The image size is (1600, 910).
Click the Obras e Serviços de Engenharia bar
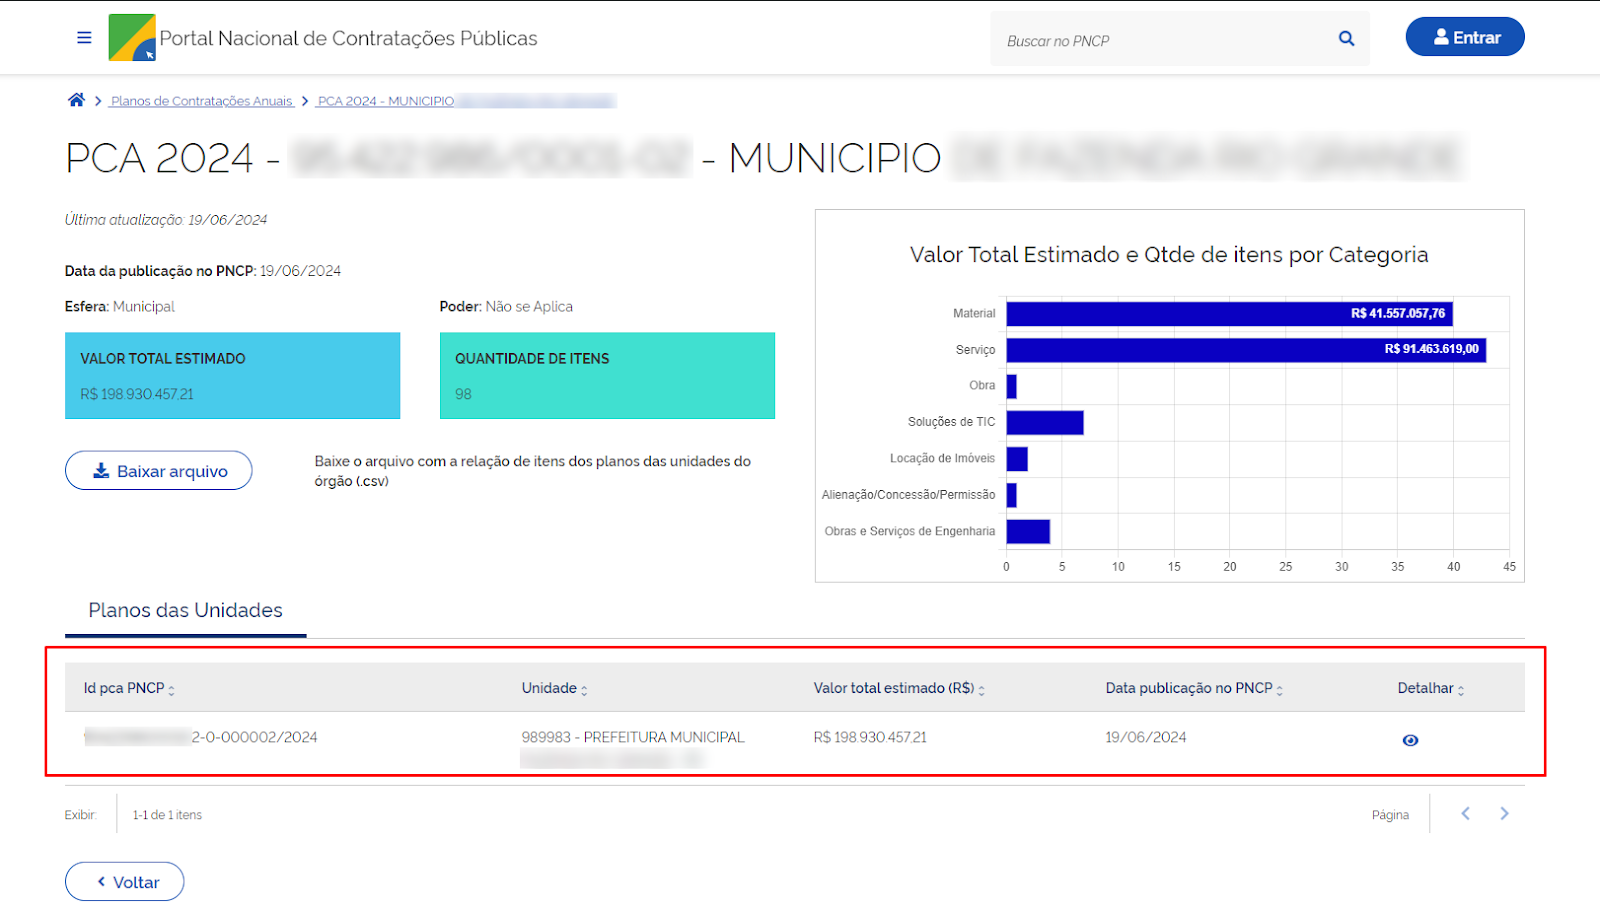click(1028, 531)
